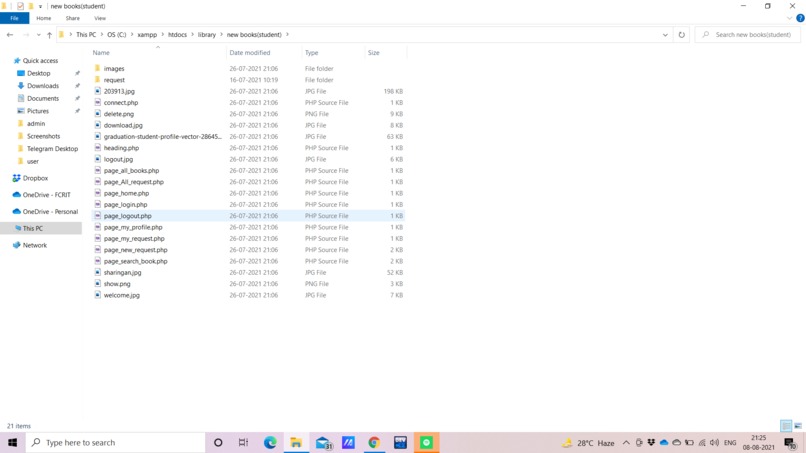
Task: Open the Mail app on taskbar
Action: (x=323, y=443)
